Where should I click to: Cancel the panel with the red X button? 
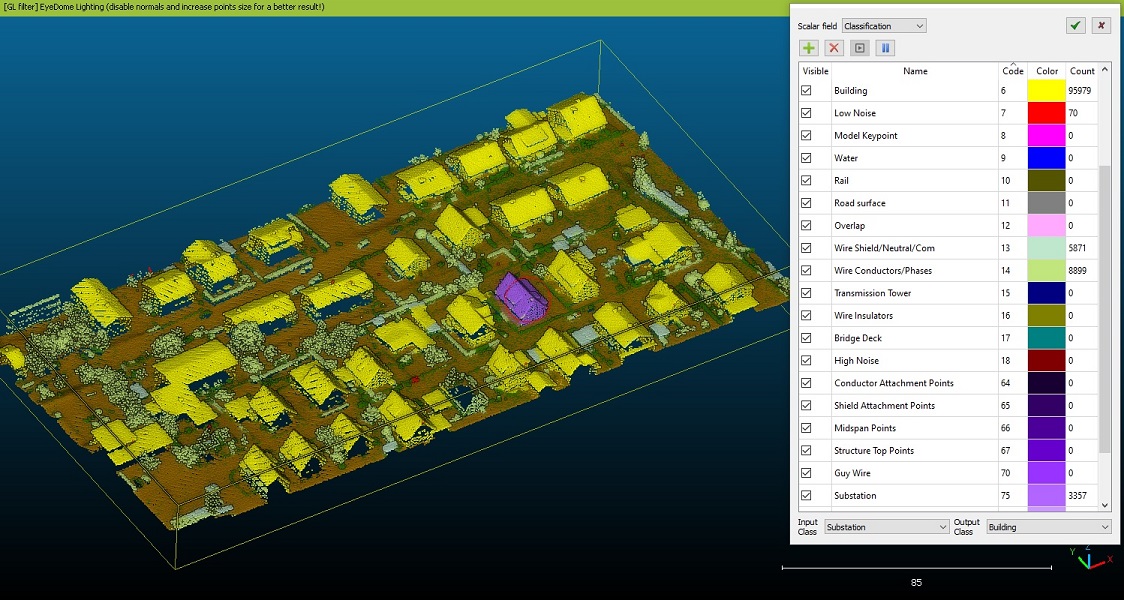tap(1101, 26)
